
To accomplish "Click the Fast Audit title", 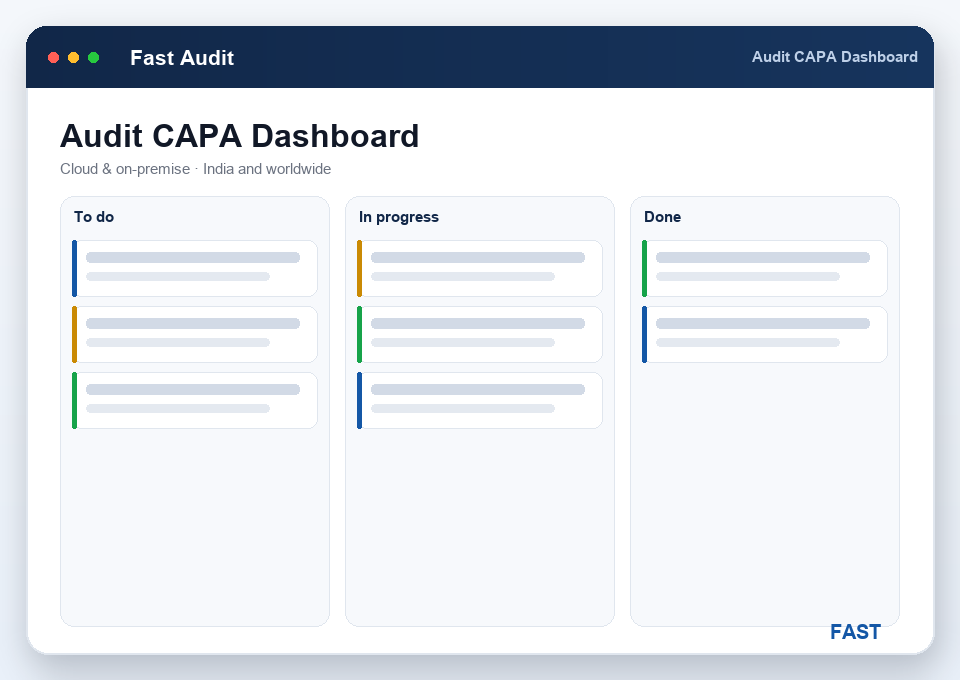I will [182, 58].
